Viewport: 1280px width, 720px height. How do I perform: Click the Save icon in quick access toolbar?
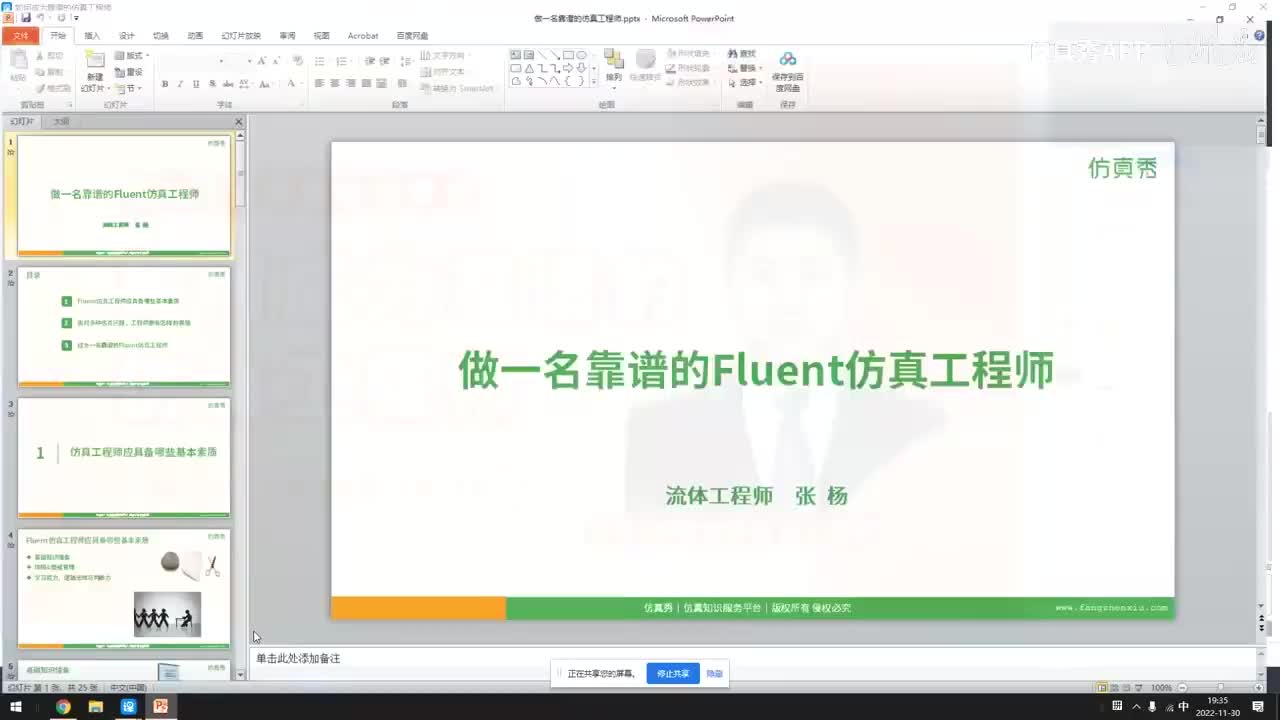[26, 18]
